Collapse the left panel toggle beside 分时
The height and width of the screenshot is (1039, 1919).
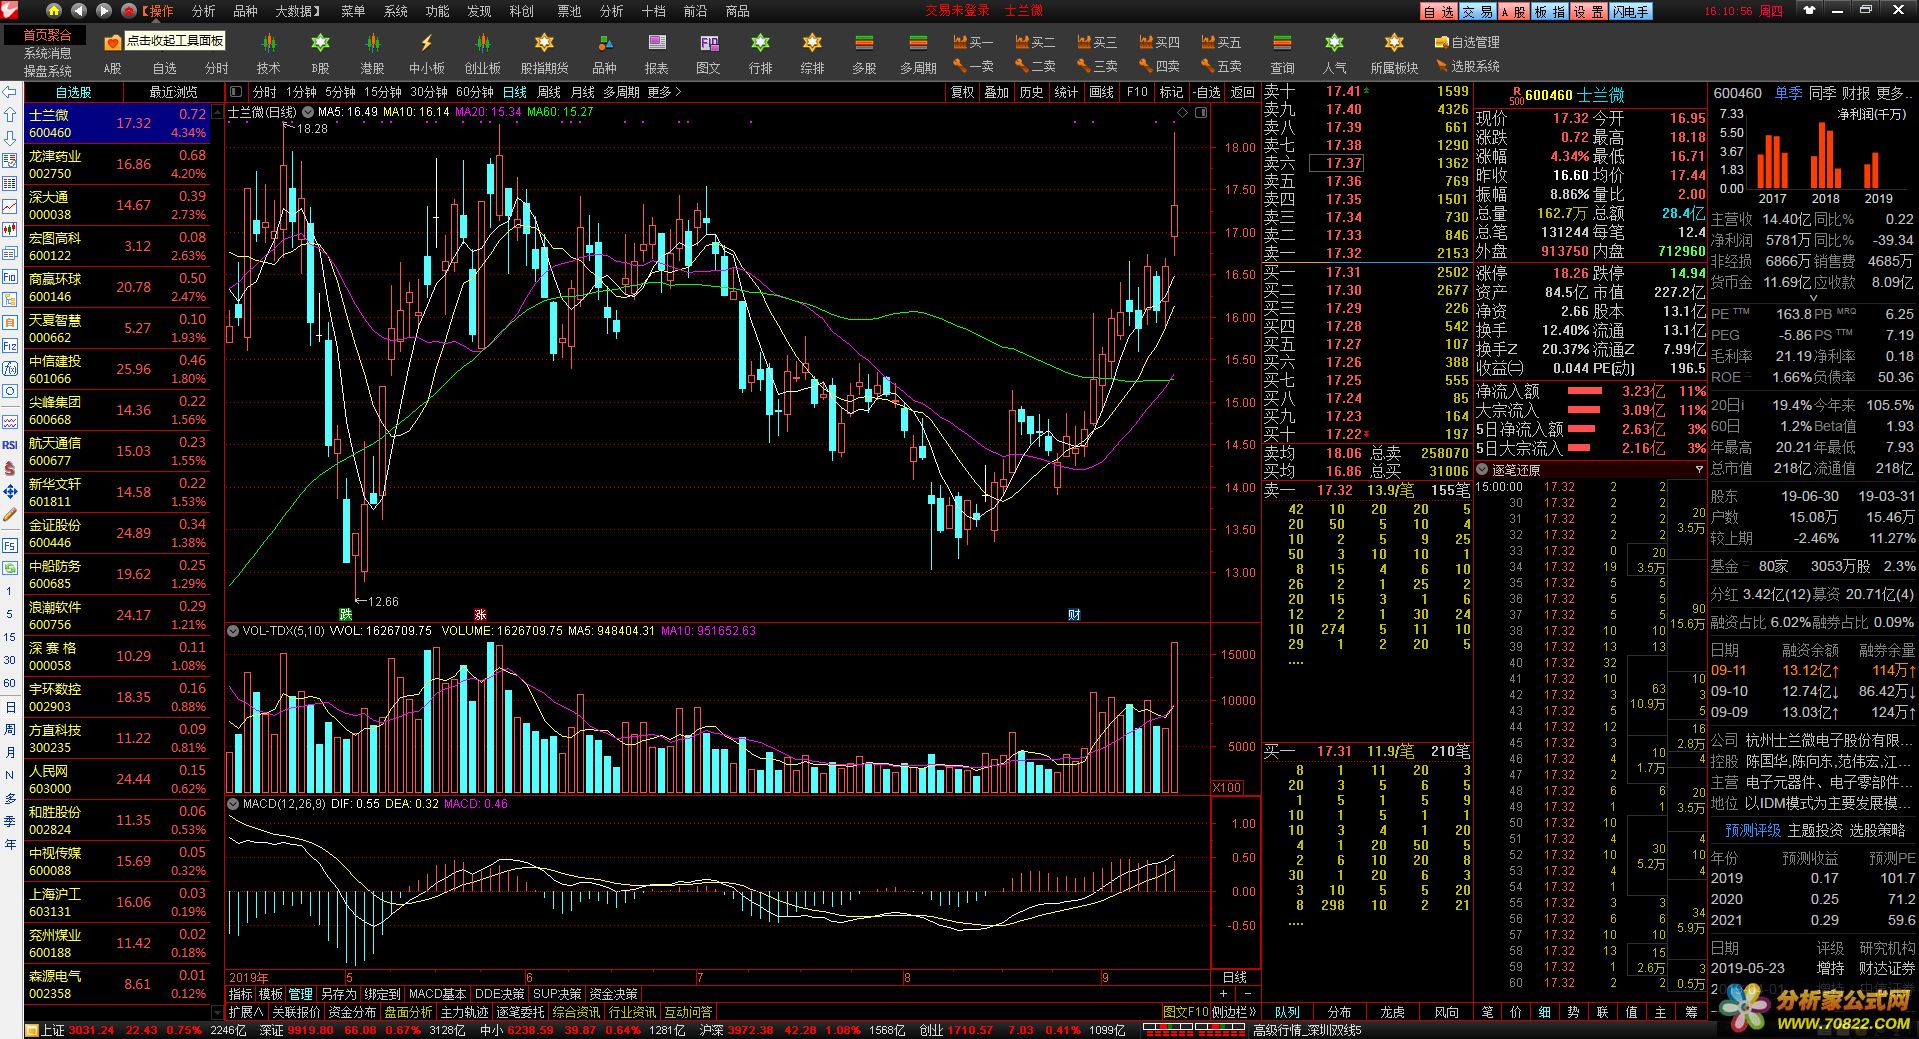point(236,92)
